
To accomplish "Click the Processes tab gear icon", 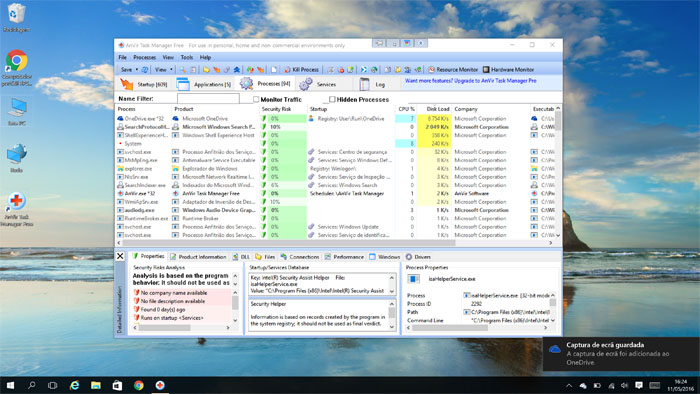I will (246, 83).
